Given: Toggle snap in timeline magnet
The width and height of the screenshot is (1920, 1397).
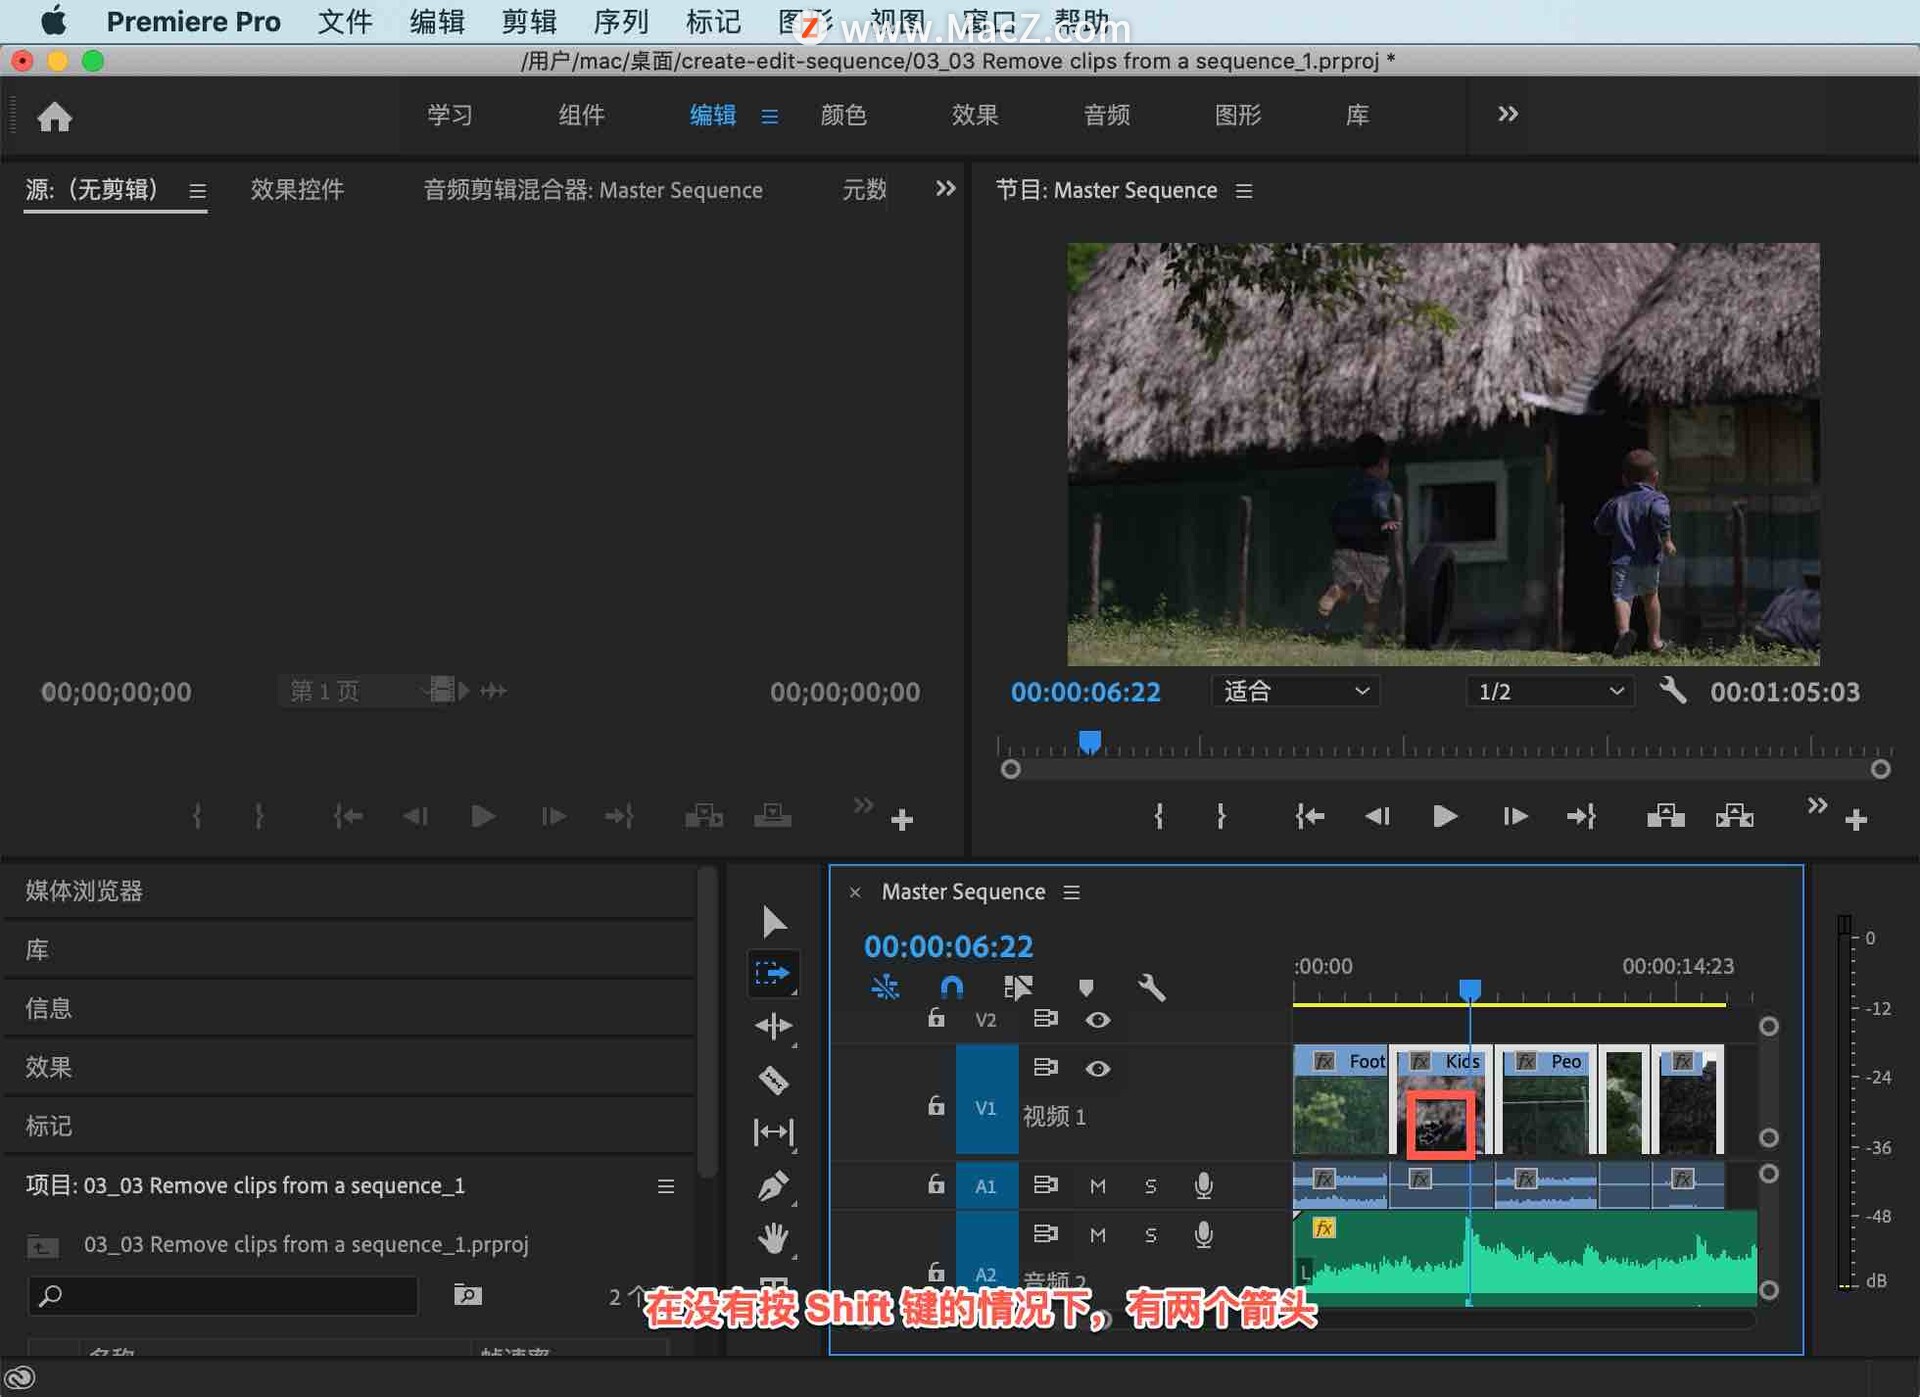Looking at the screenshot, I should coord(951,988).
